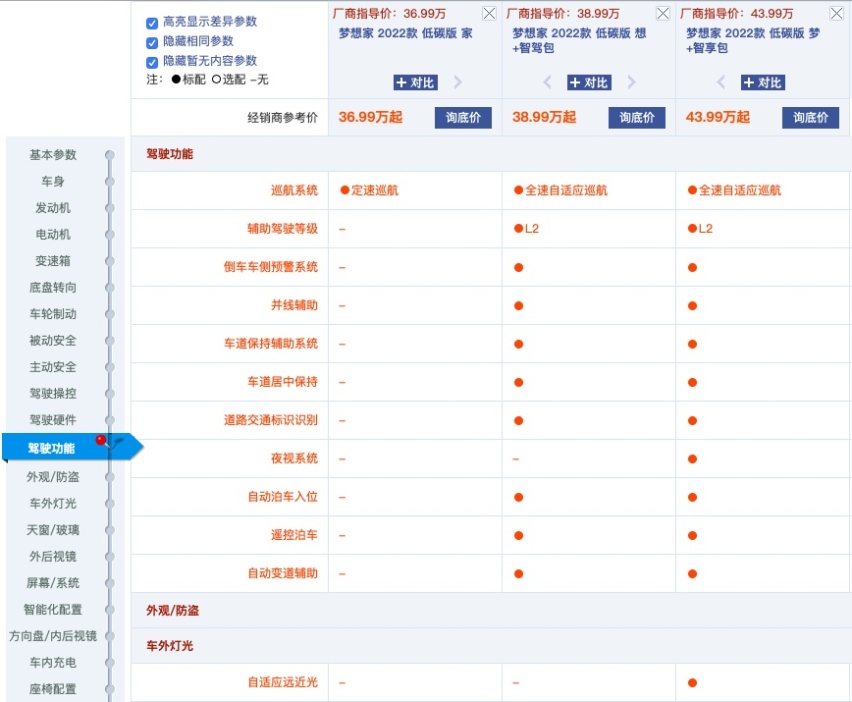Click the 夜视系统 parameter label
This screenshot has width=852, height=702.
294,459
